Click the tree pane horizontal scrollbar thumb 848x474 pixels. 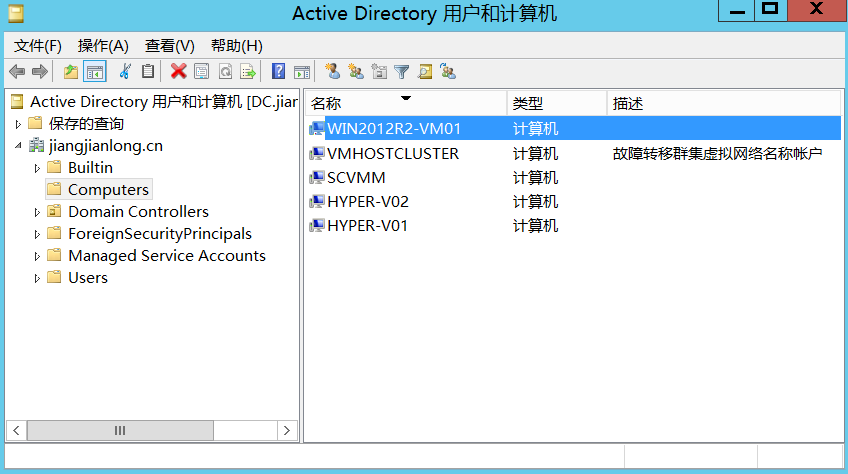(120, 431)
